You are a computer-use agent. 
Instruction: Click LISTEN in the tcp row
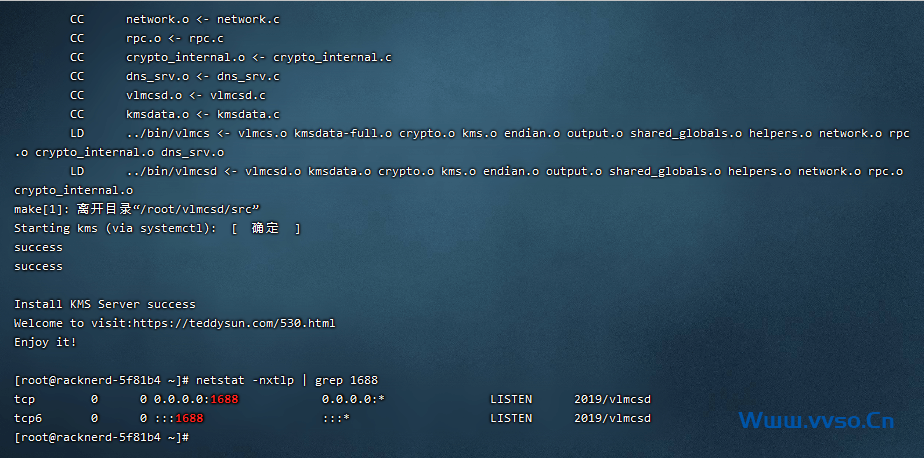tap(510, 399)
